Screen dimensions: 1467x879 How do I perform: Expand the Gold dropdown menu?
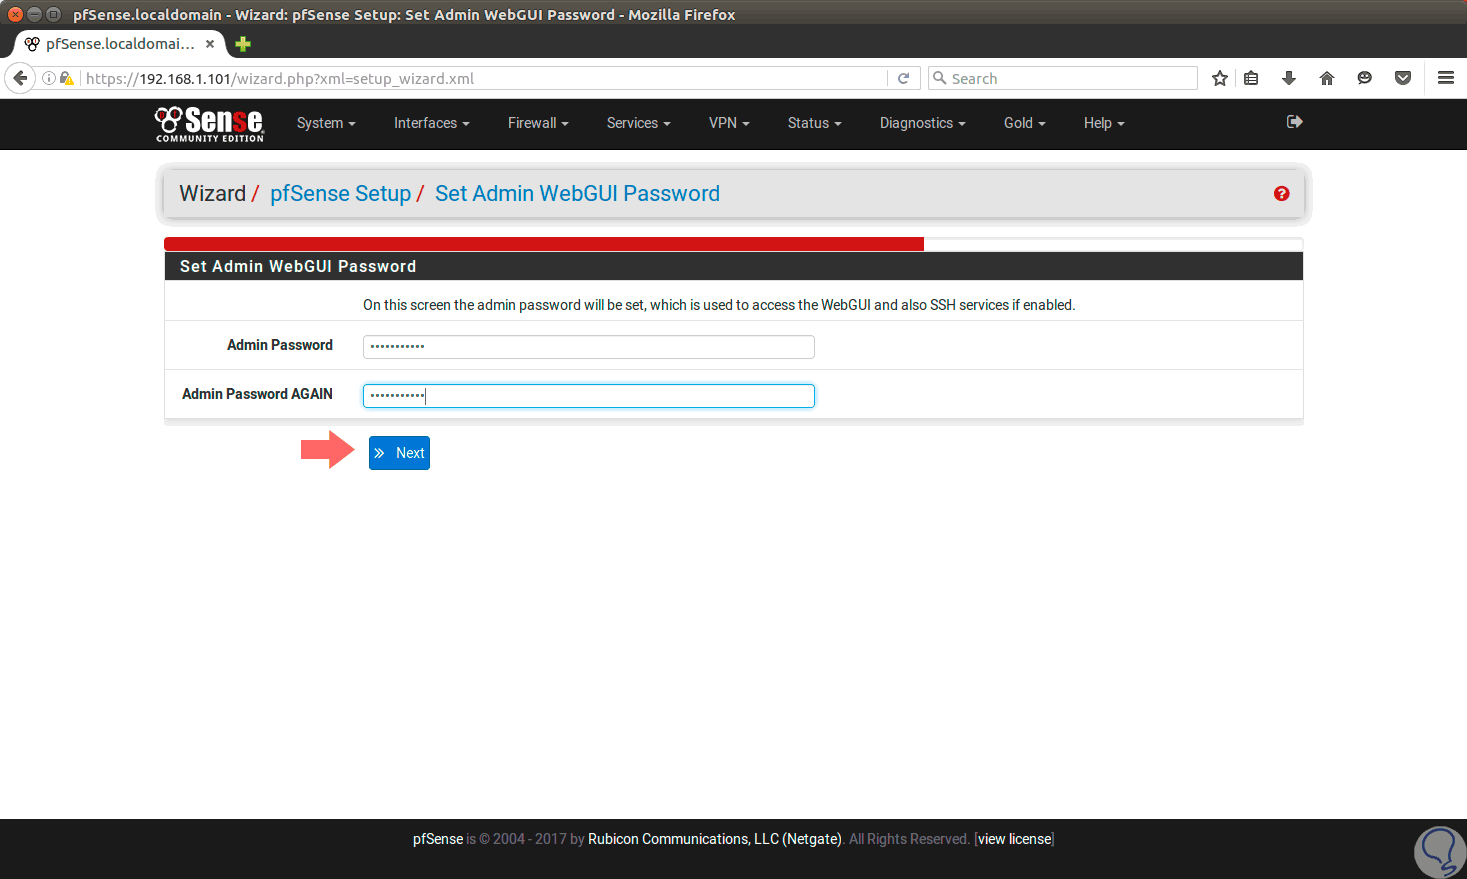[x=1025, y=123]
